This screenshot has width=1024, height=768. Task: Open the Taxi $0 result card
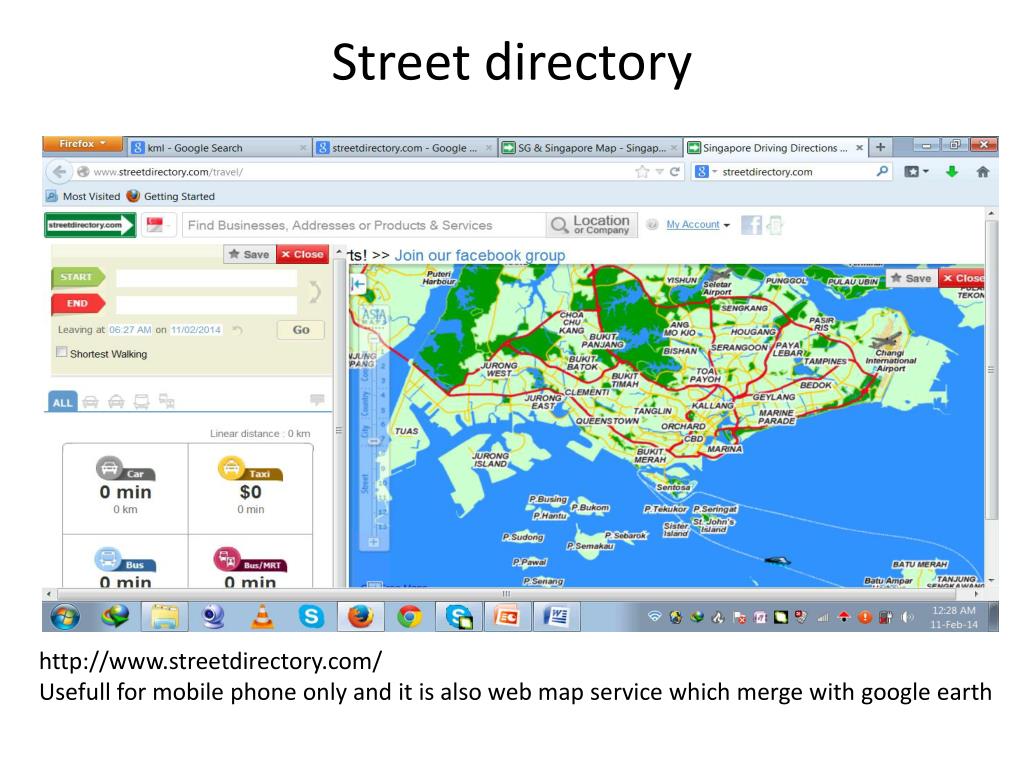click(251, 488)
